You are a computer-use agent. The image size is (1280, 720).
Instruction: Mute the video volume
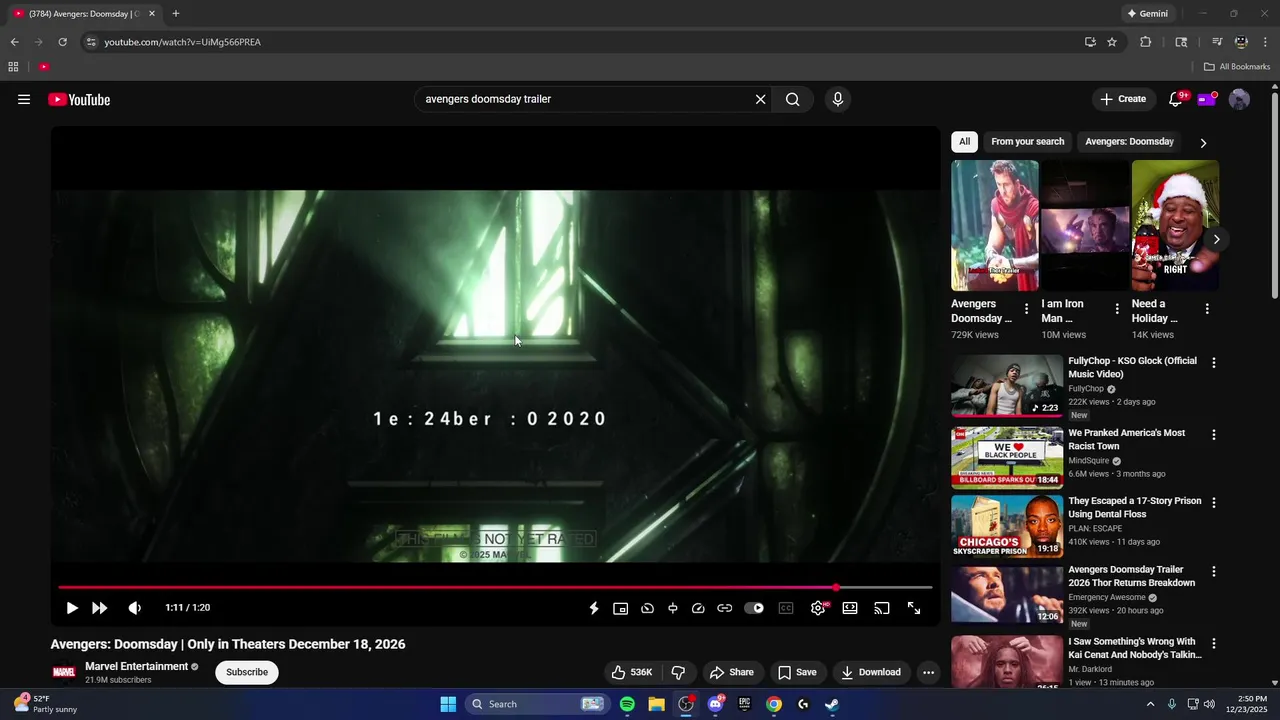click(135, 608)
